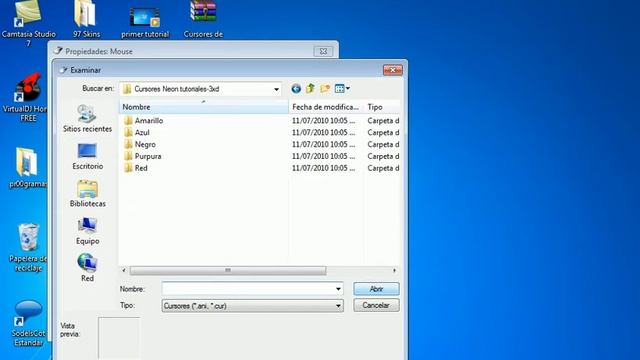Go up one folder level

tap(310, 88)
